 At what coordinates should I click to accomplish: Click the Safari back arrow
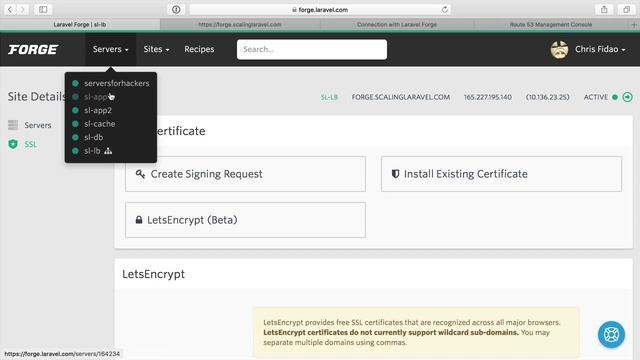click(x=10, y=9)
